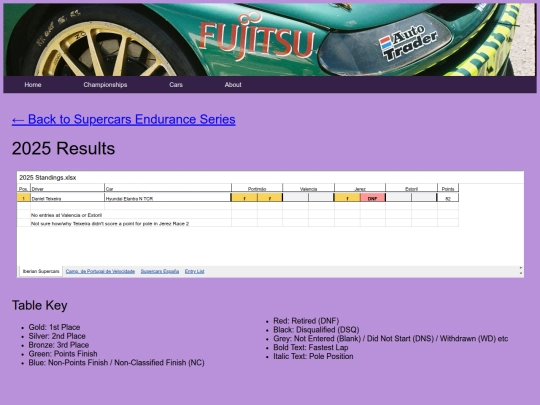Click the points total cell for Teixeira

[x=448, y=198]
